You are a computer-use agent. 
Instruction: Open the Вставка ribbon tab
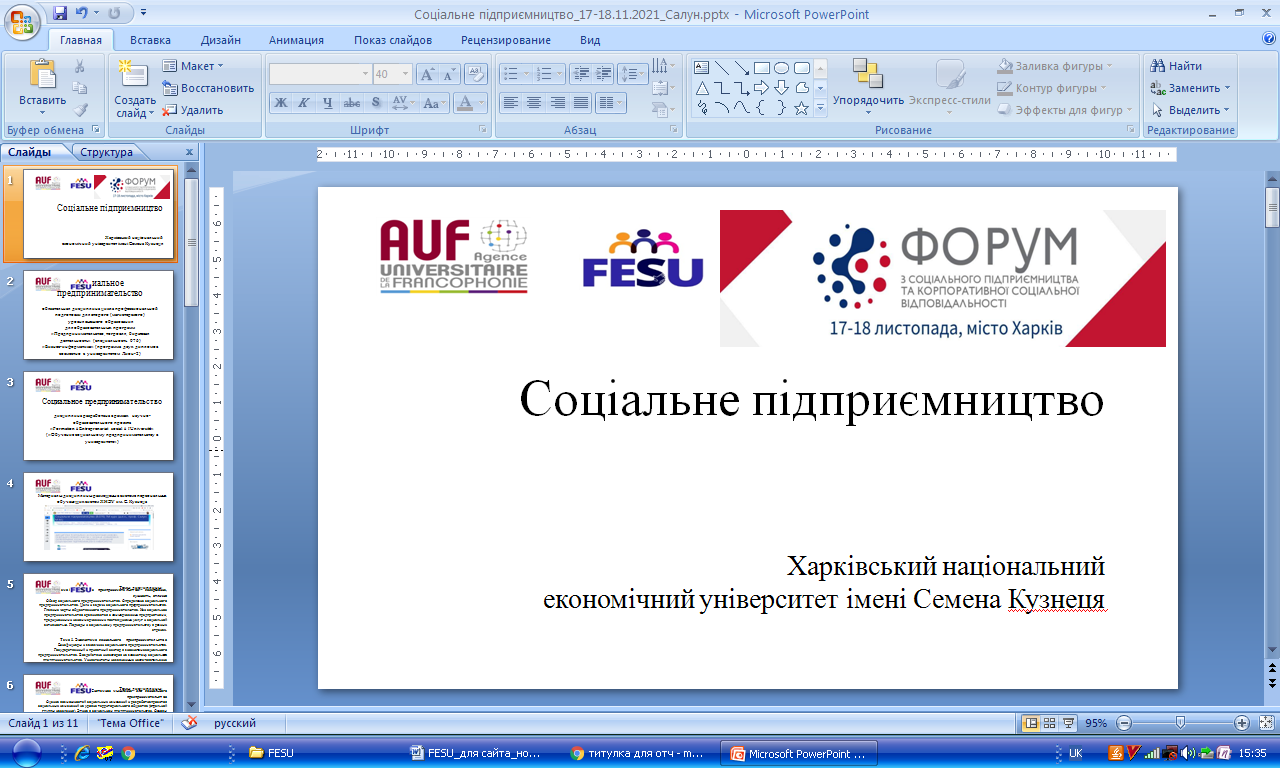pos(150,40)
